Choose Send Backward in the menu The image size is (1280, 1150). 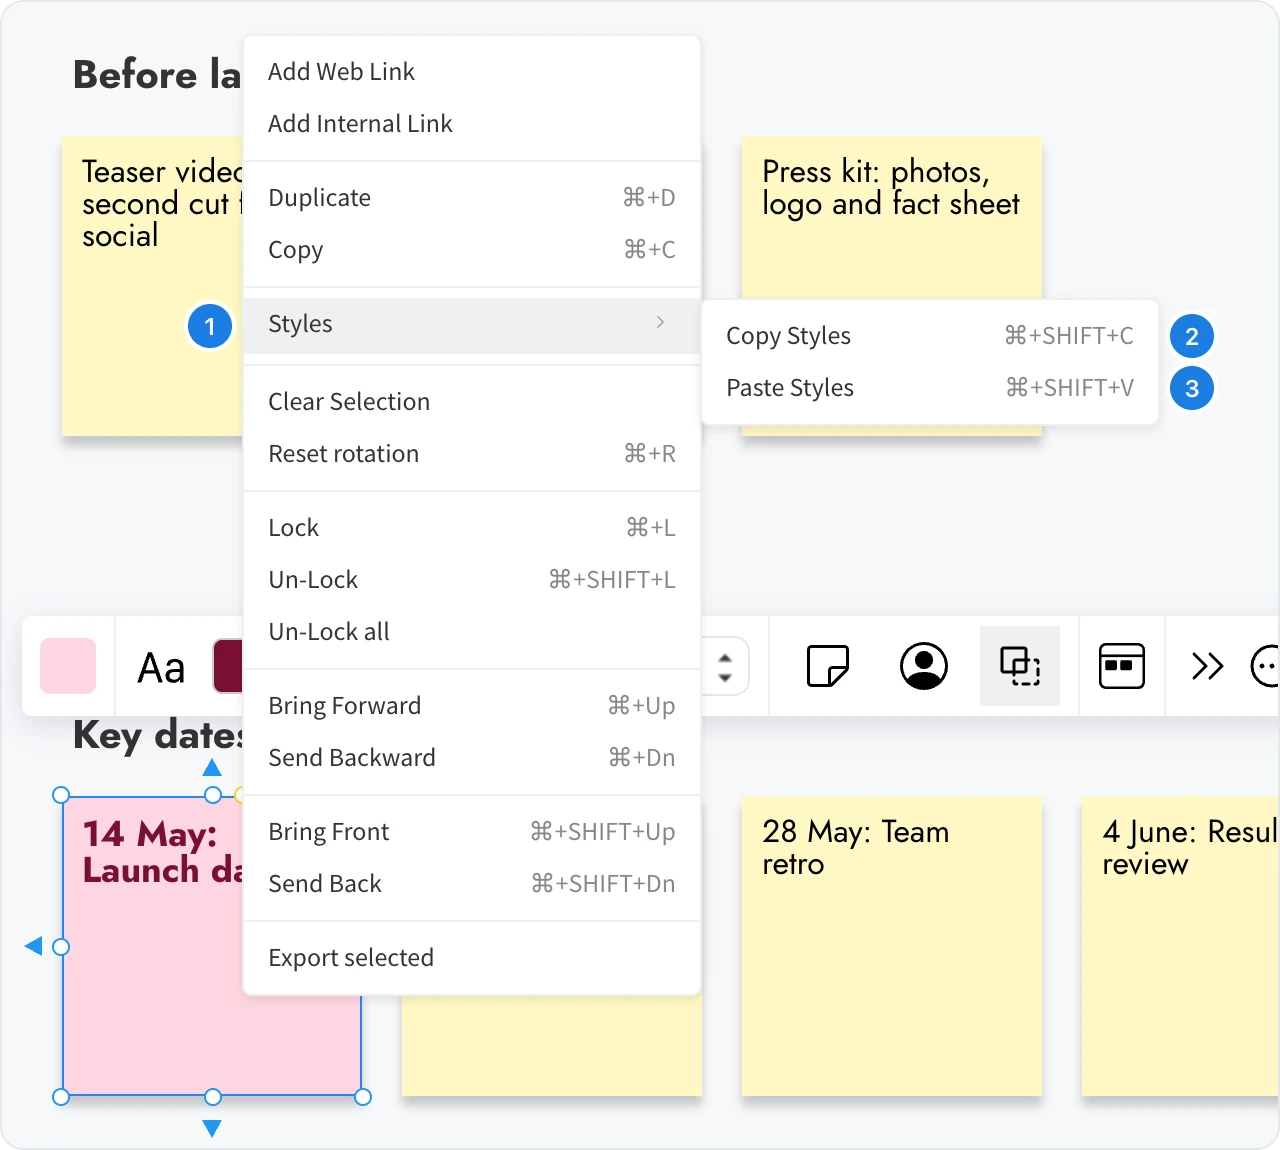(472, 758)
